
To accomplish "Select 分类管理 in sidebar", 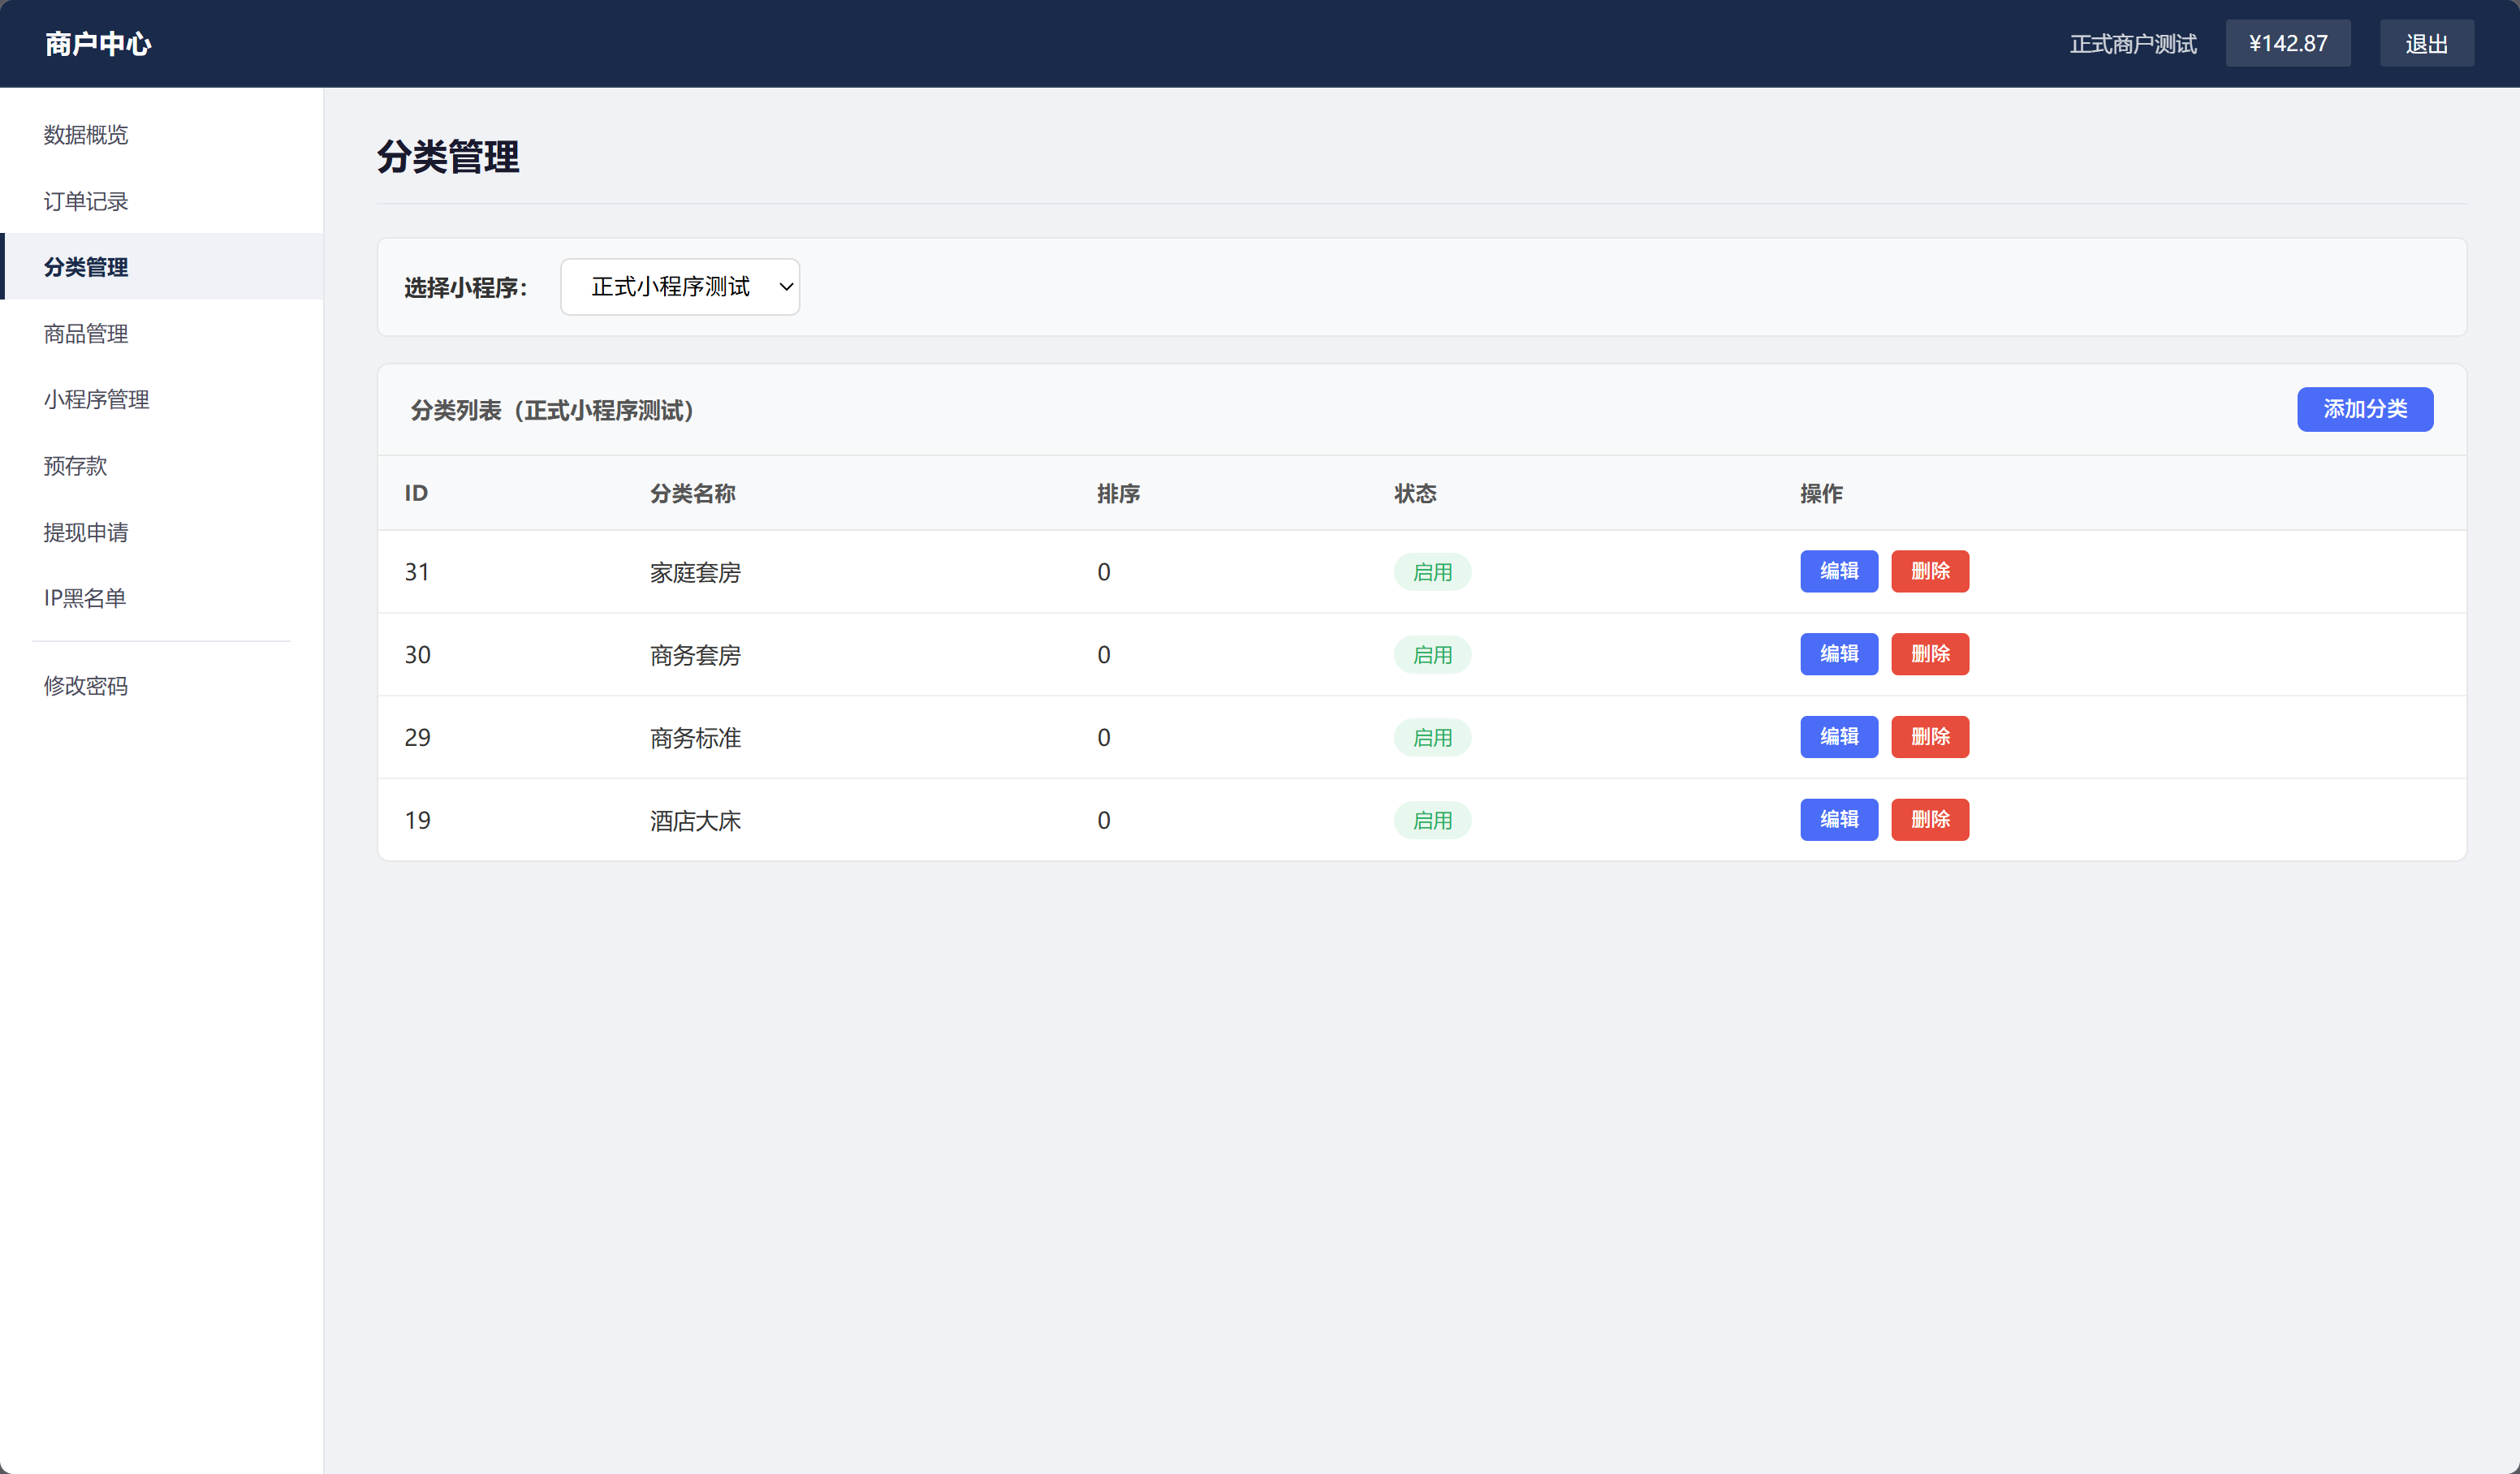I will [x=162, y=267].
